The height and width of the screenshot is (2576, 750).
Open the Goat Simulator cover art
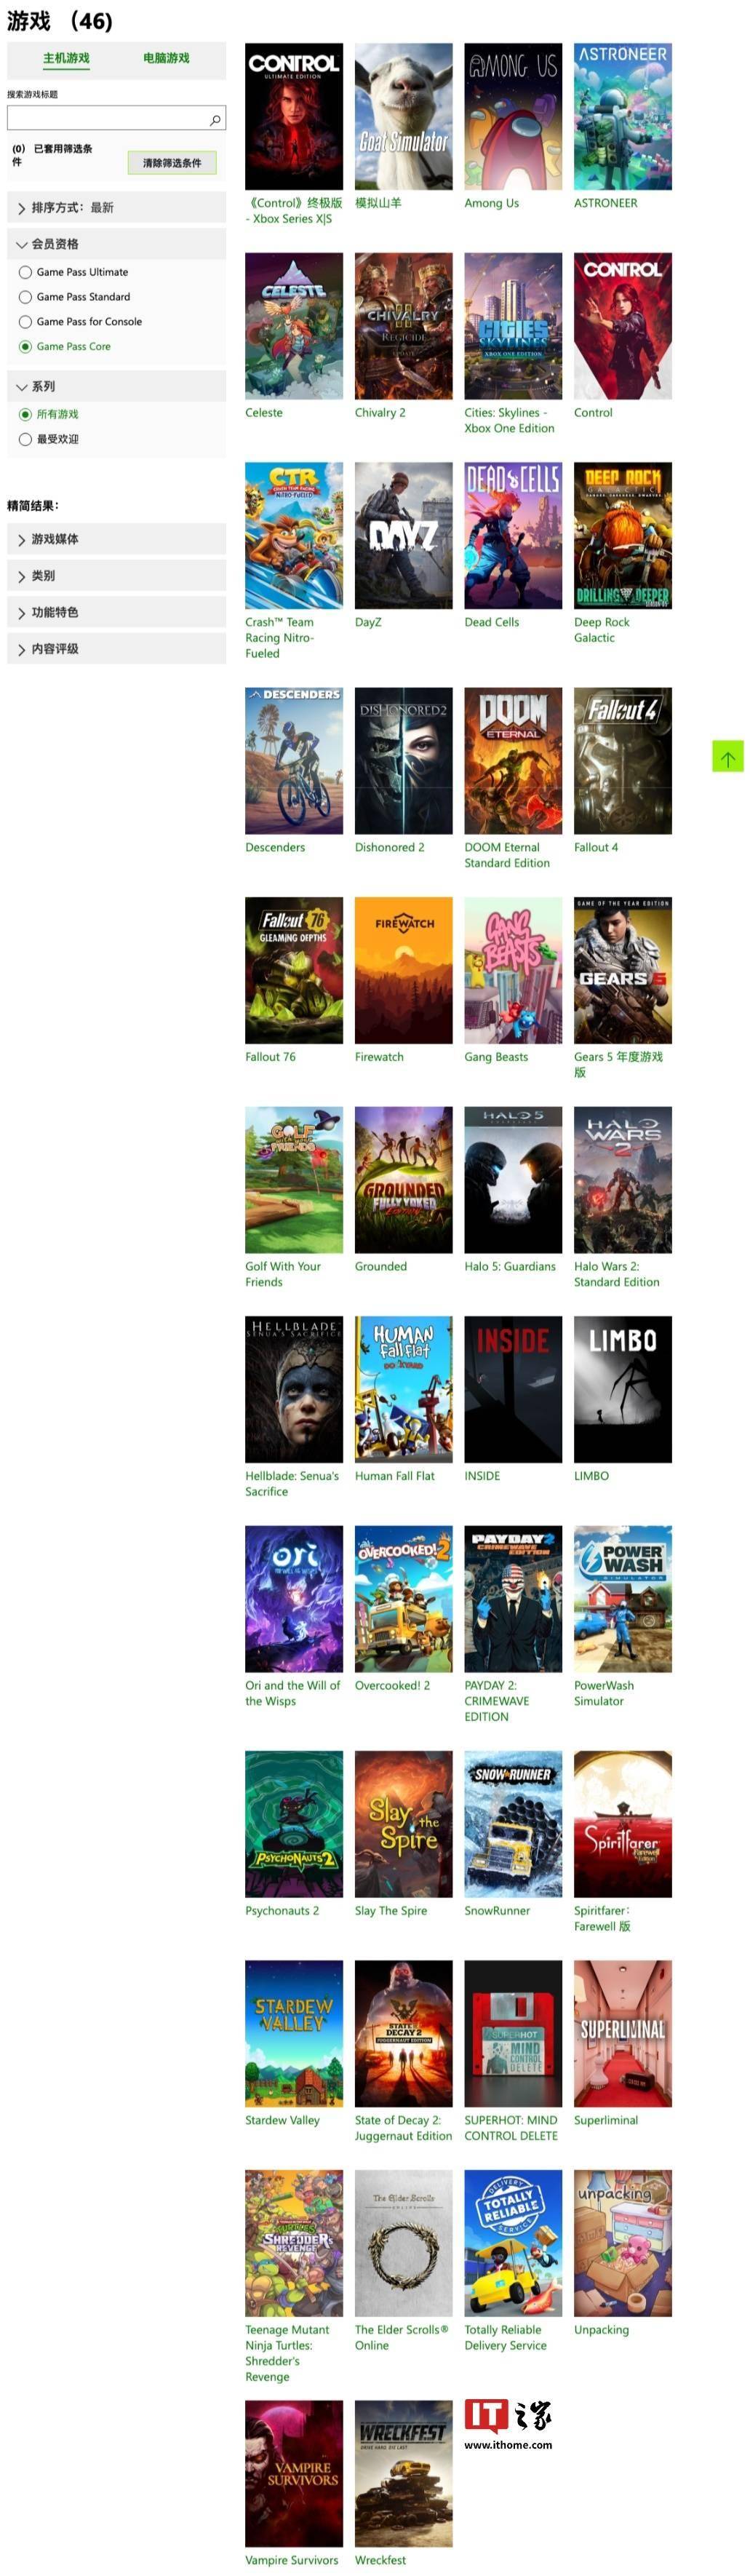coord(403,116)
